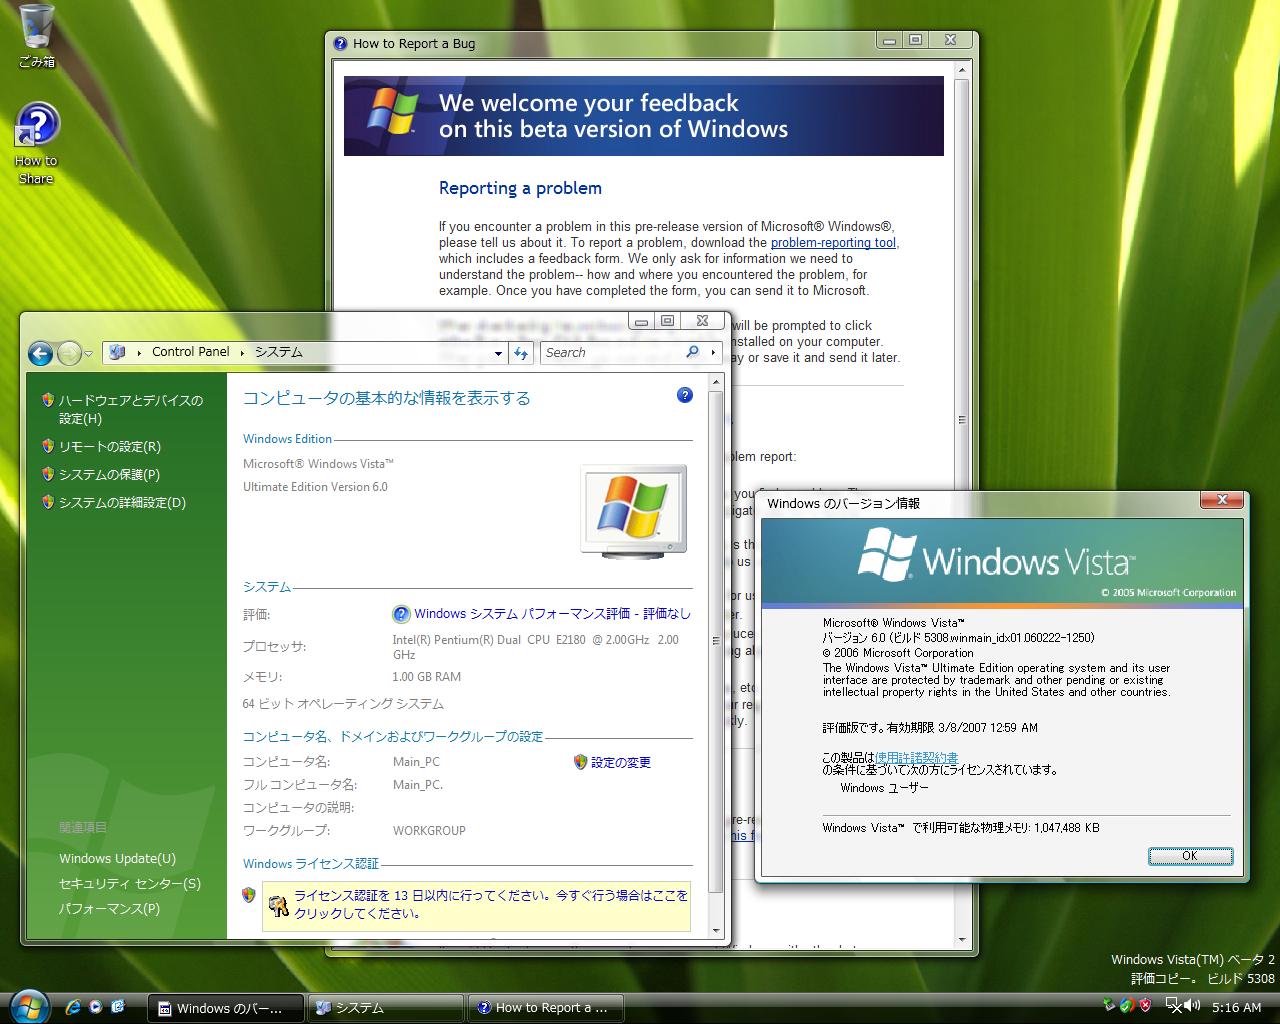Viewport: 1280px width, 1024px height.
Task: Click the magnifier search icon
Action: click(692, 352)
